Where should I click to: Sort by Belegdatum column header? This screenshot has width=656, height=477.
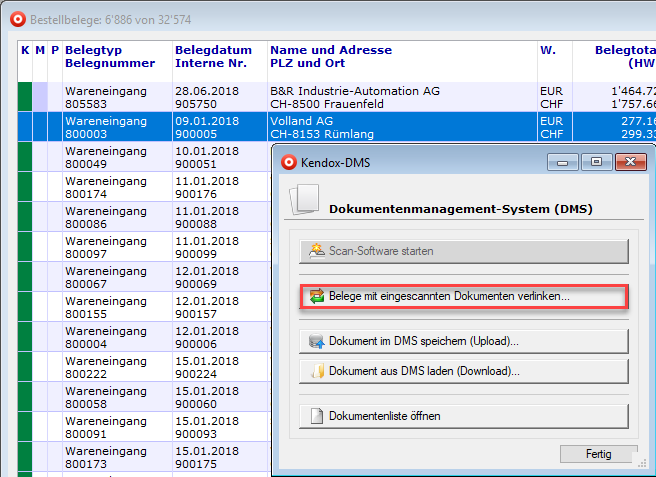[x=213, y=56]
